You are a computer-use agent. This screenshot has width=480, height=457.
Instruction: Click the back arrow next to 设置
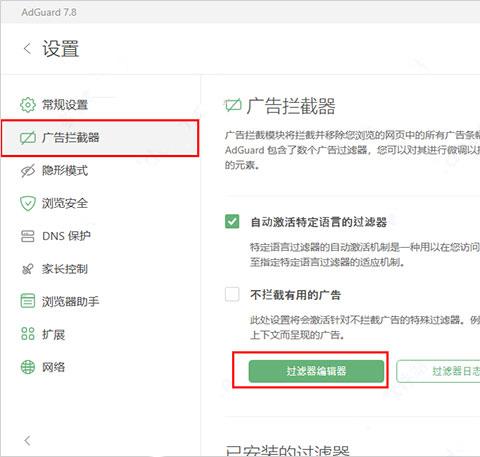tap(27, 49)
